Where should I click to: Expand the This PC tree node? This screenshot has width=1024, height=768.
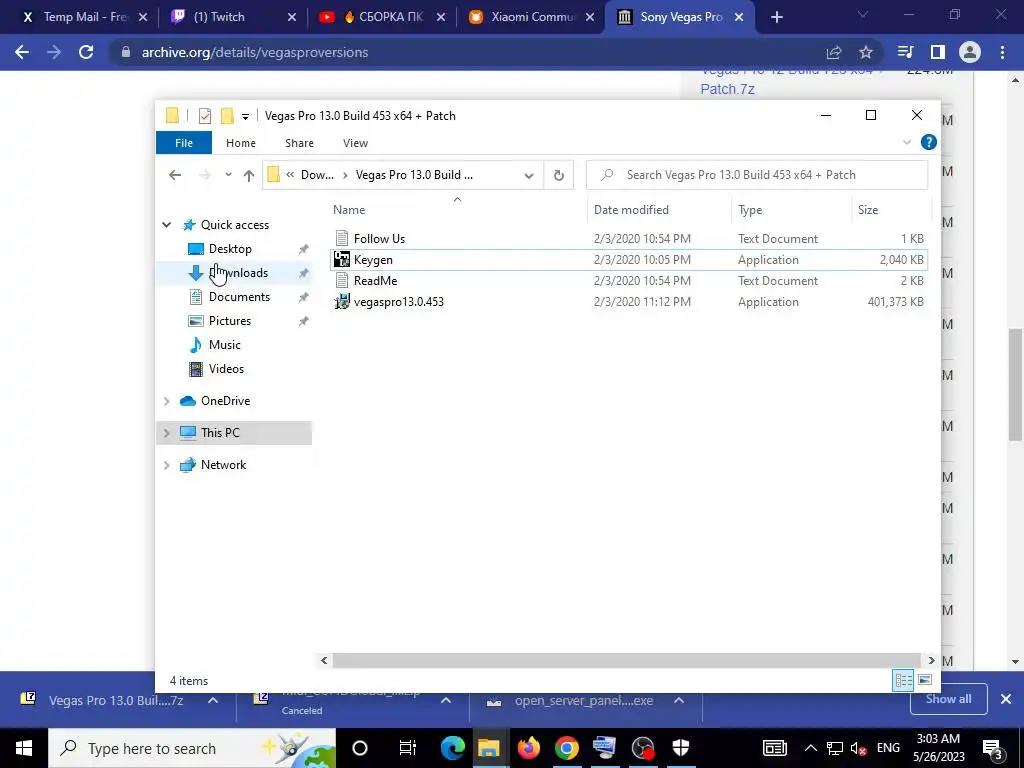click(x=167, y=432)
